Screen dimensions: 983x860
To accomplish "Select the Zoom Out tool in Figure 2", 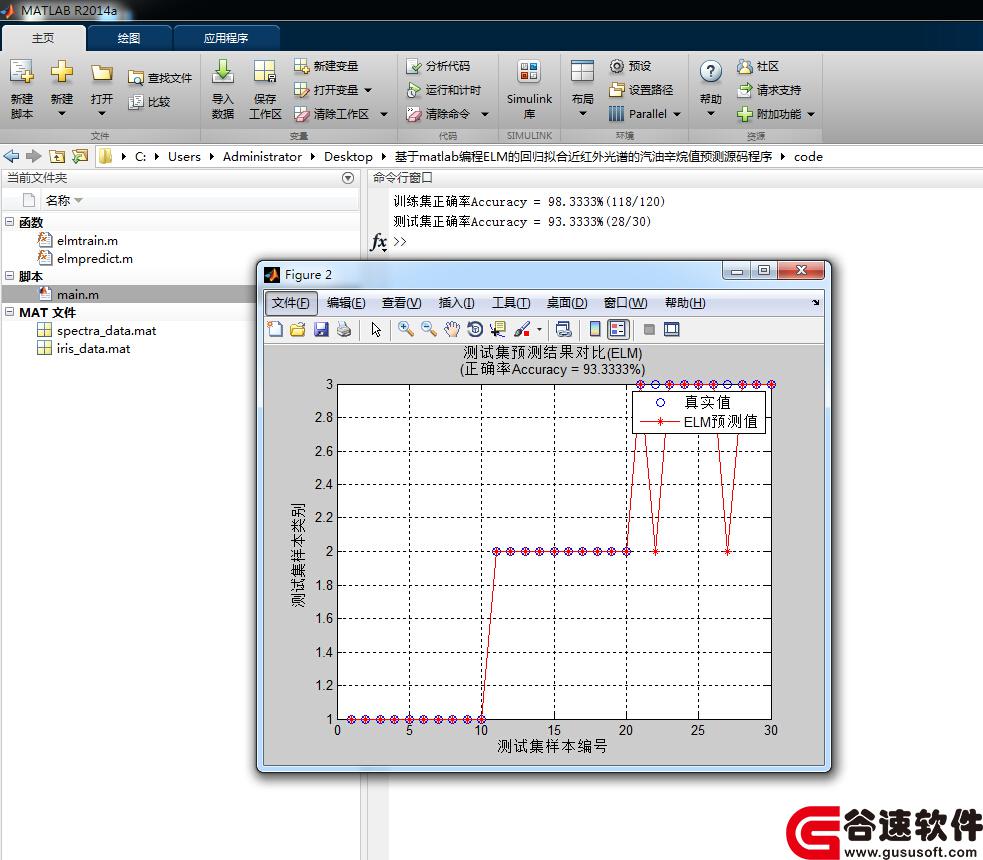I will 429,329.
